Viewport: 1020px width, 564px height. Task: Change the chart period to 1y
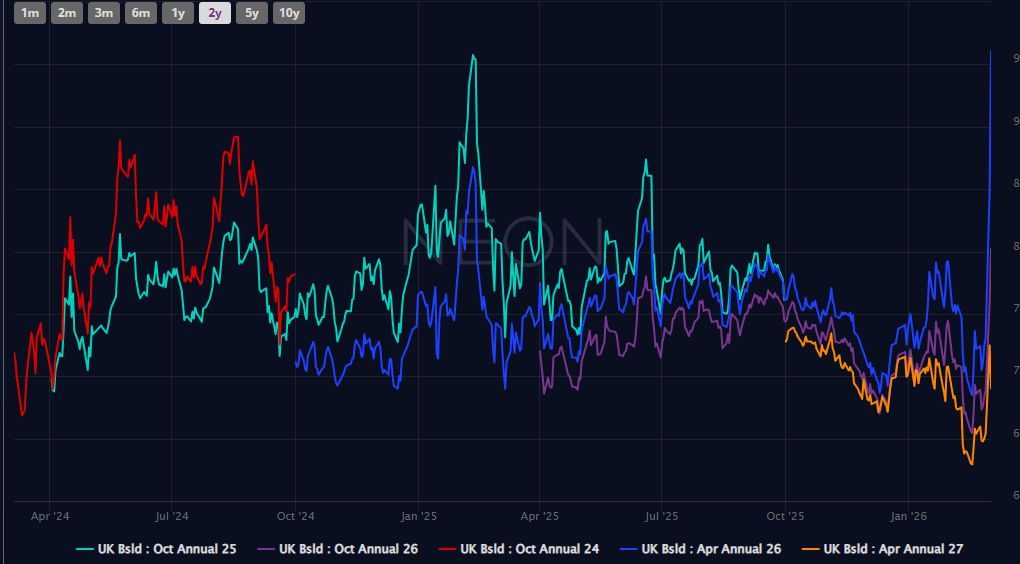click(178, 13)
